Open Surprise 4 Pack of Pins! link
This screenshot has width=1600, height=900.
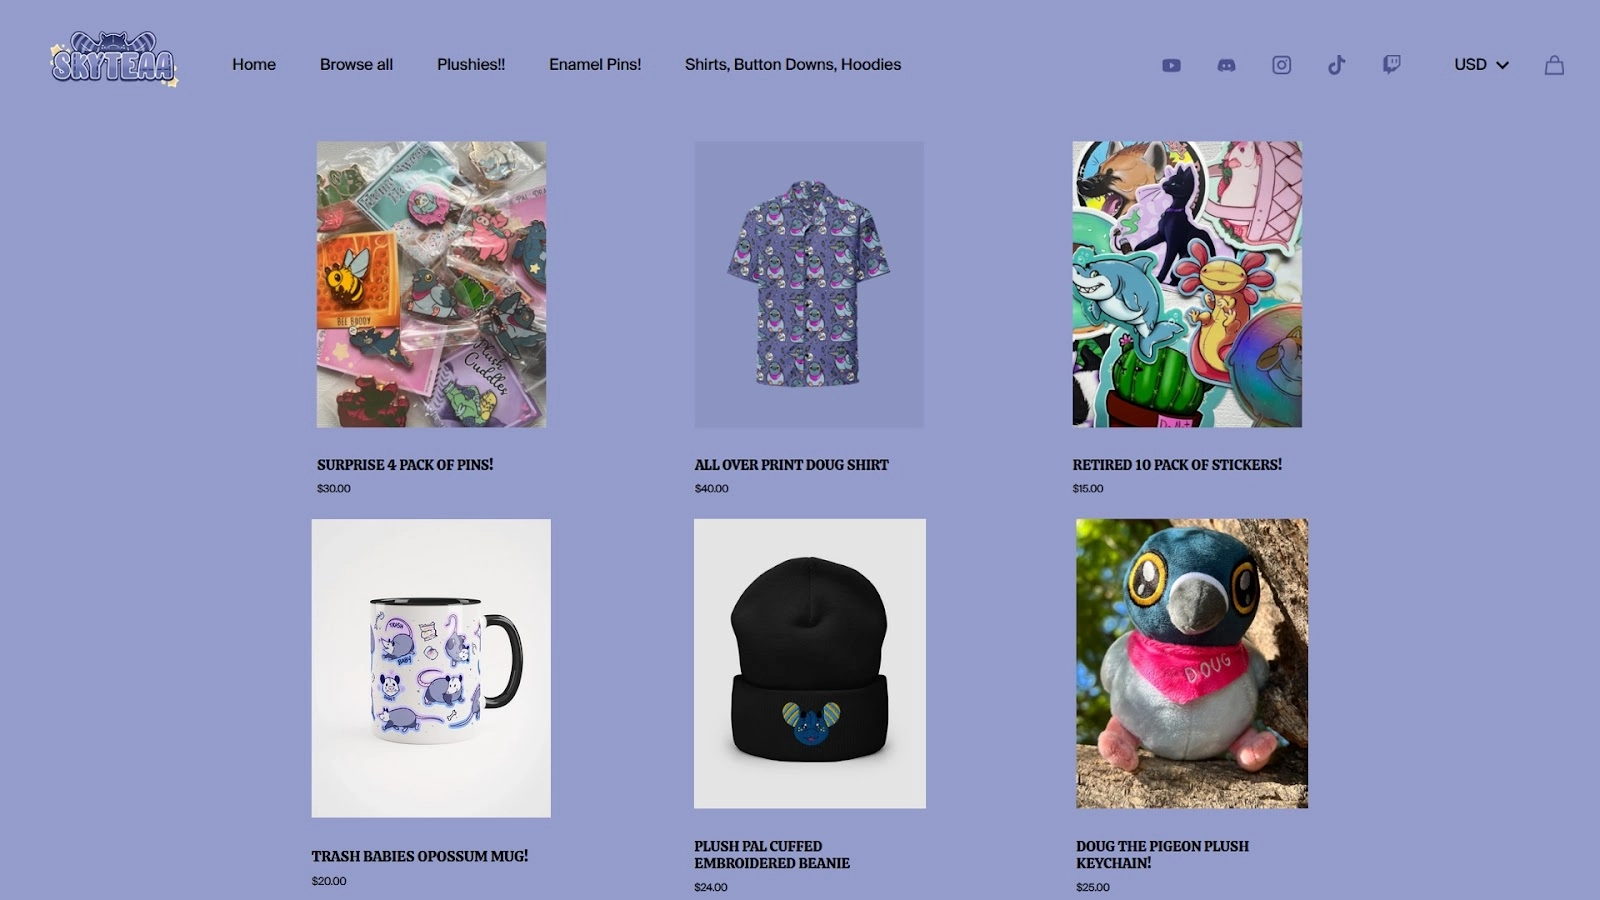click(x=405, y=465)
